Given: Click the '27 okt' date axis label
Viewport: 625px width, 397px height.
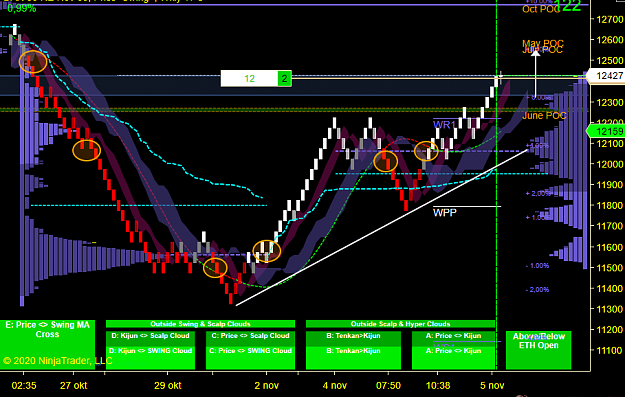Looking at the screenshot, I should click(x=74, y=385).
